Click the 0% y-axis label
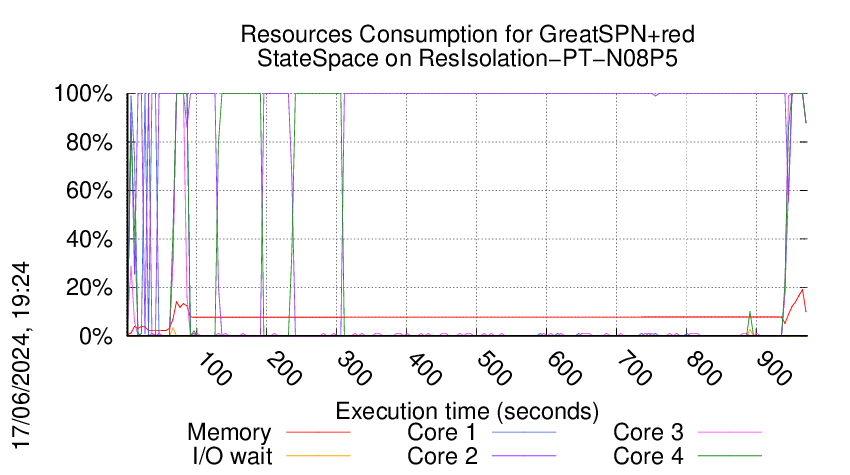 tap(95, 336)
